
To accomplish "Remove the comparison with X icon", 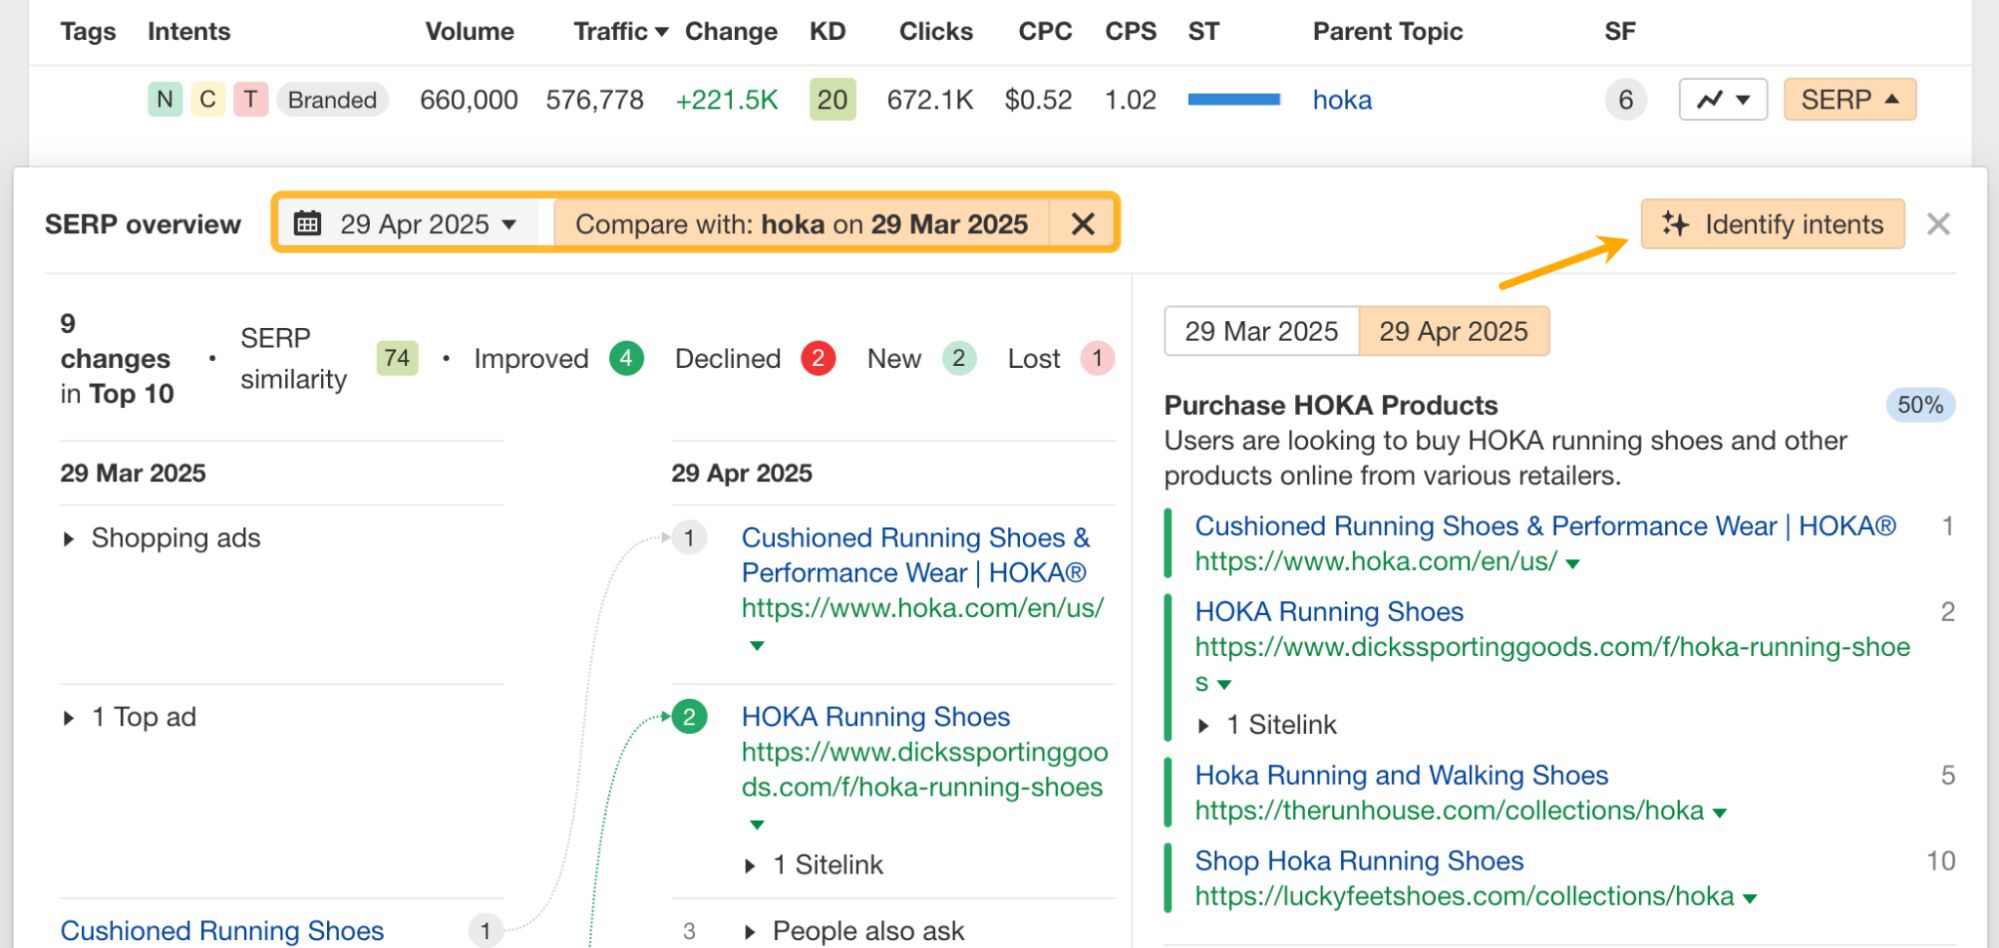I will [x=1082, y=224].
